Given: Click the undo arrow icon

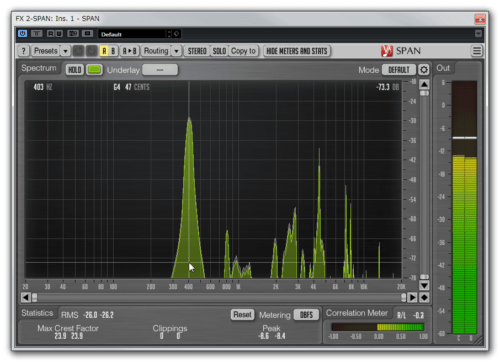Looking at the screenshot, I should pos(78,51).
